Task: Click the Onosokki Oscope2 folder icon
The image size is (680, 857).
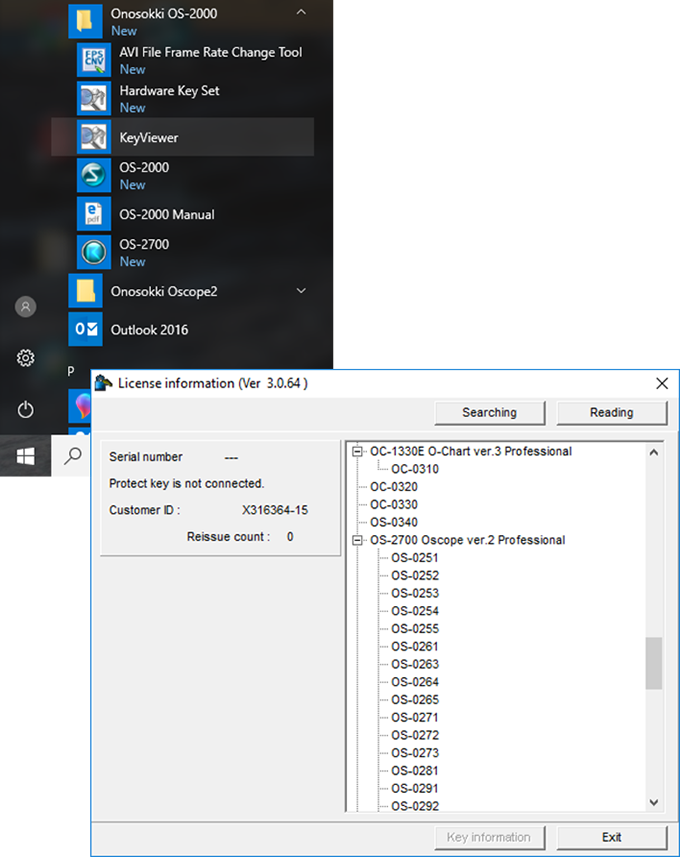Action: coord(85,291)
